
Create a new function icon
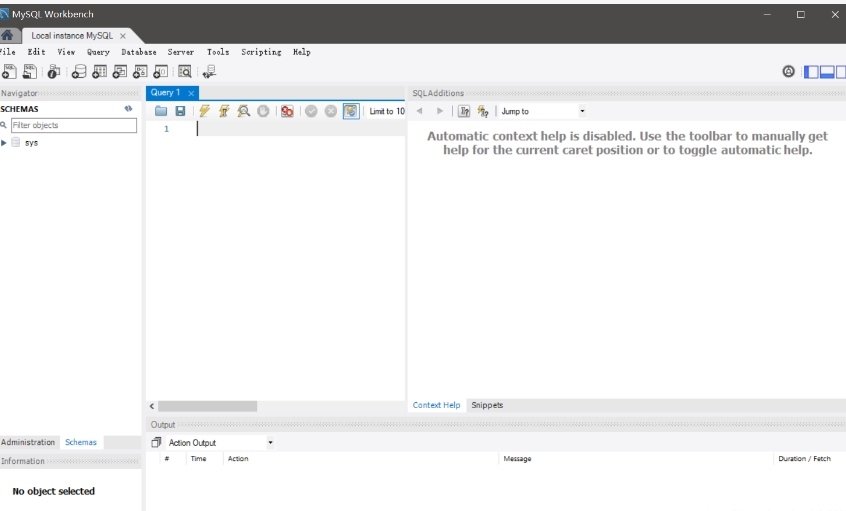coord(161,71)
